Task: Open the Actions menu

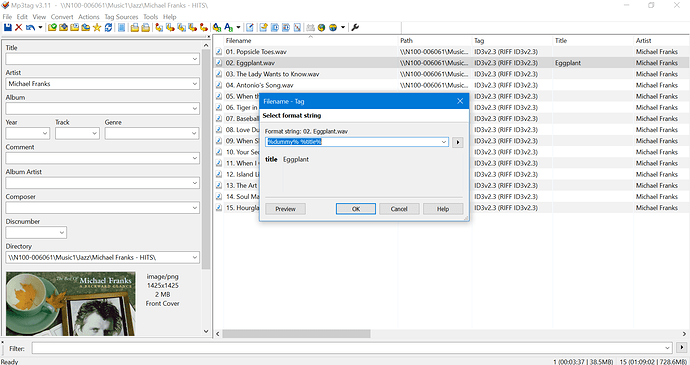Action: pos(89,17)
